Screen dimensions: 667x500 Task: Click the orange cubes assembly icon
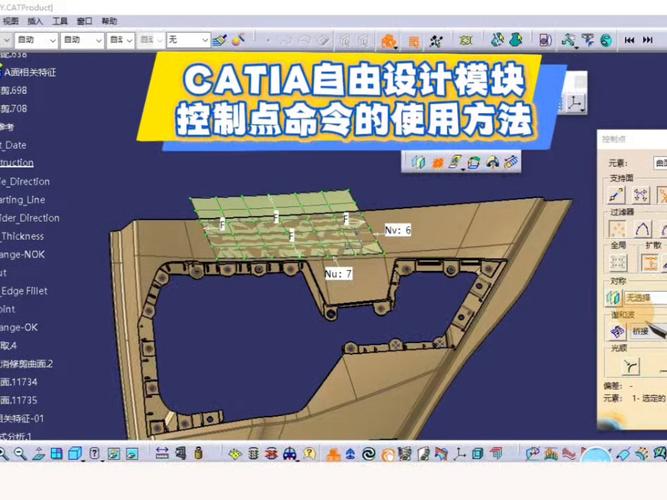click(x=389, y=41)
